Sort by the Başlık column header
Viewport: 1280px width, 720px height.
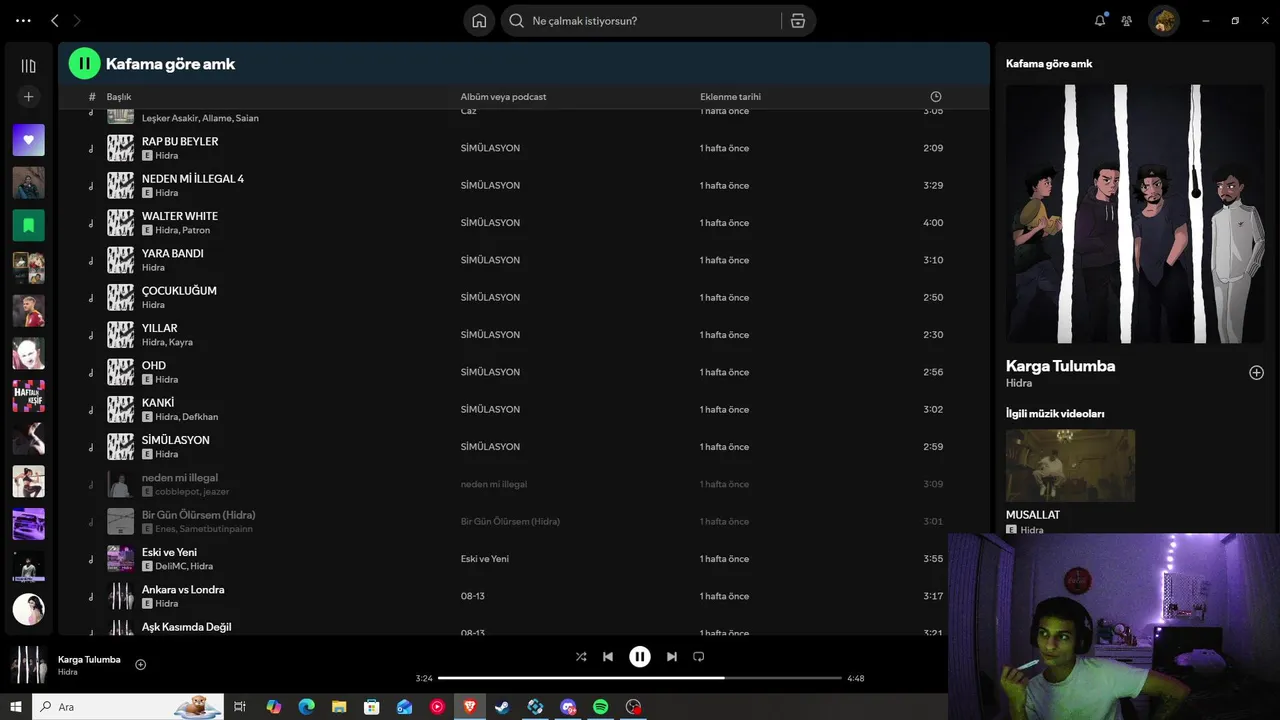tap(119, 97)
